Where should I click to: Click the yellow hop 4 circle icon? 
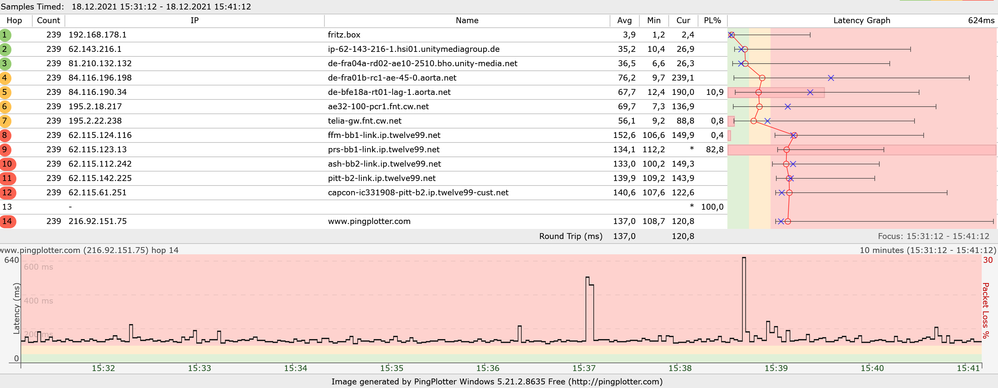[x=6, y=78]
